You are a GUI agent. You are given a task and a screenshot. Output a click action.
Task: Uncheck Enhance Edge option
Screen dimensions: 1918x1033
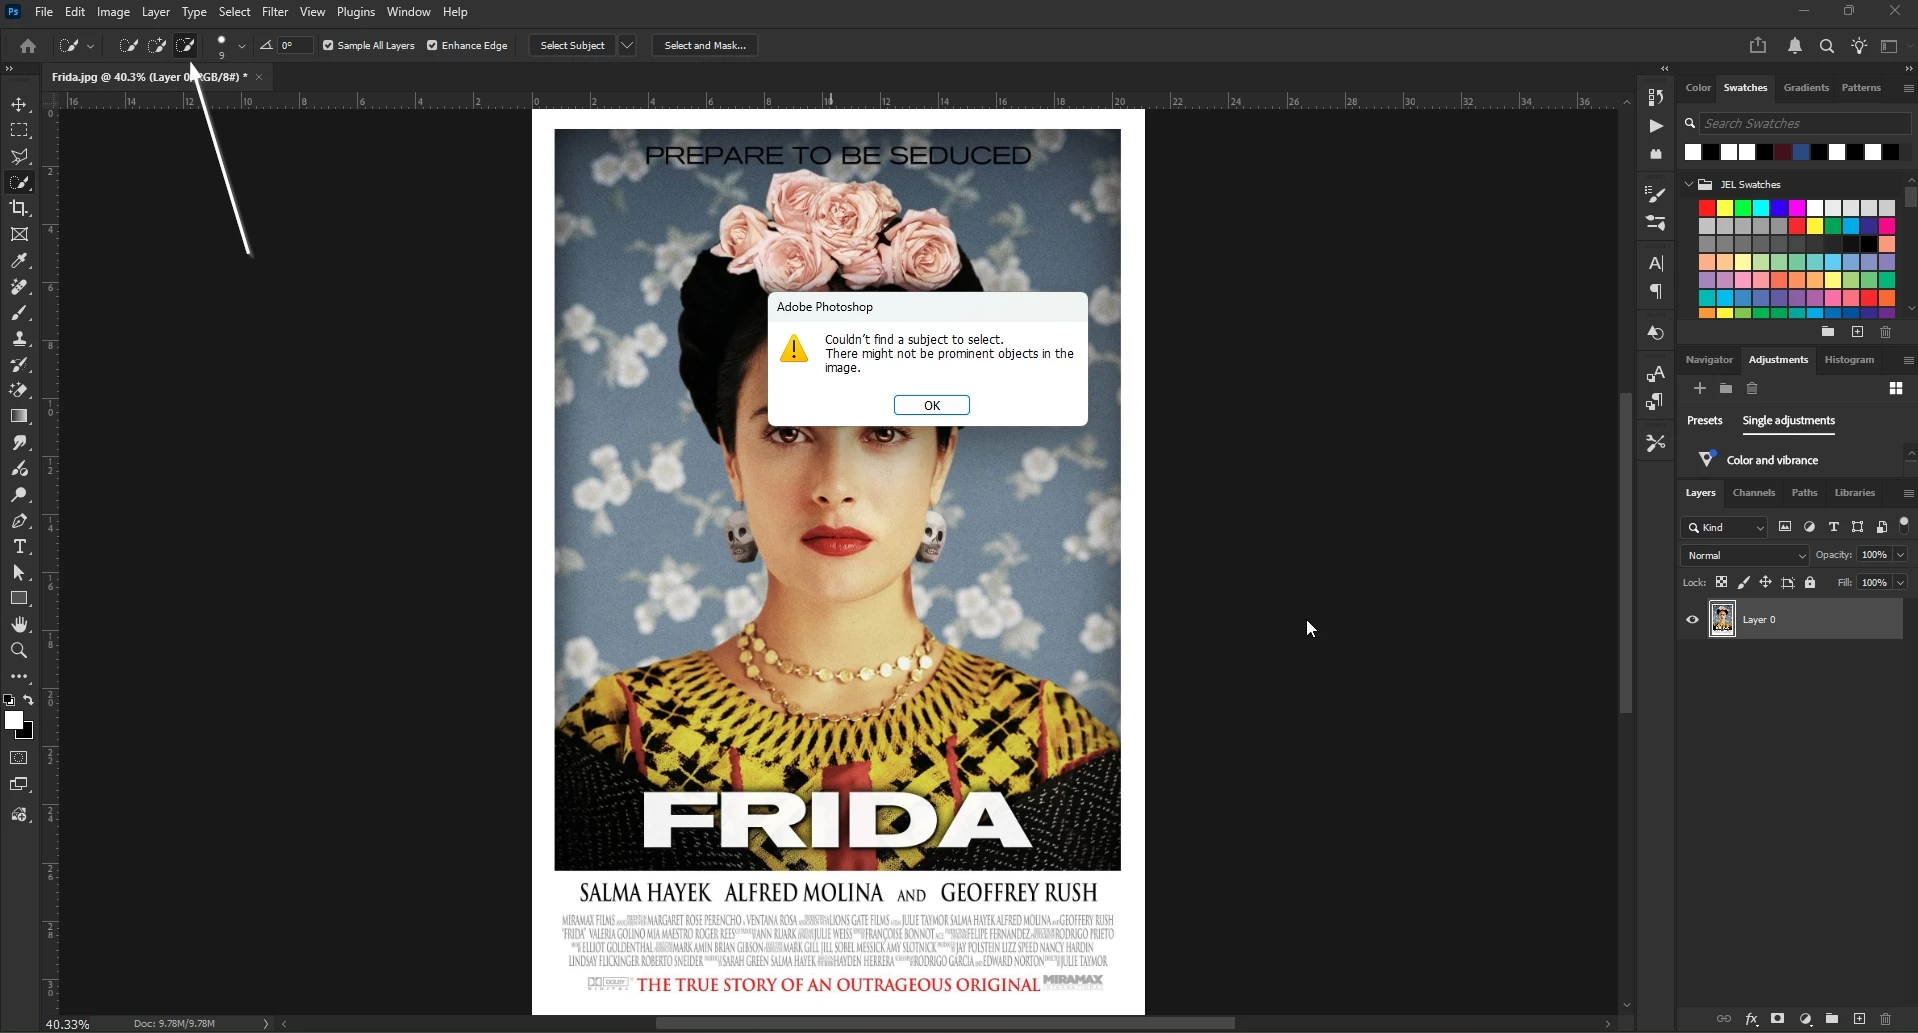[432, 45]
